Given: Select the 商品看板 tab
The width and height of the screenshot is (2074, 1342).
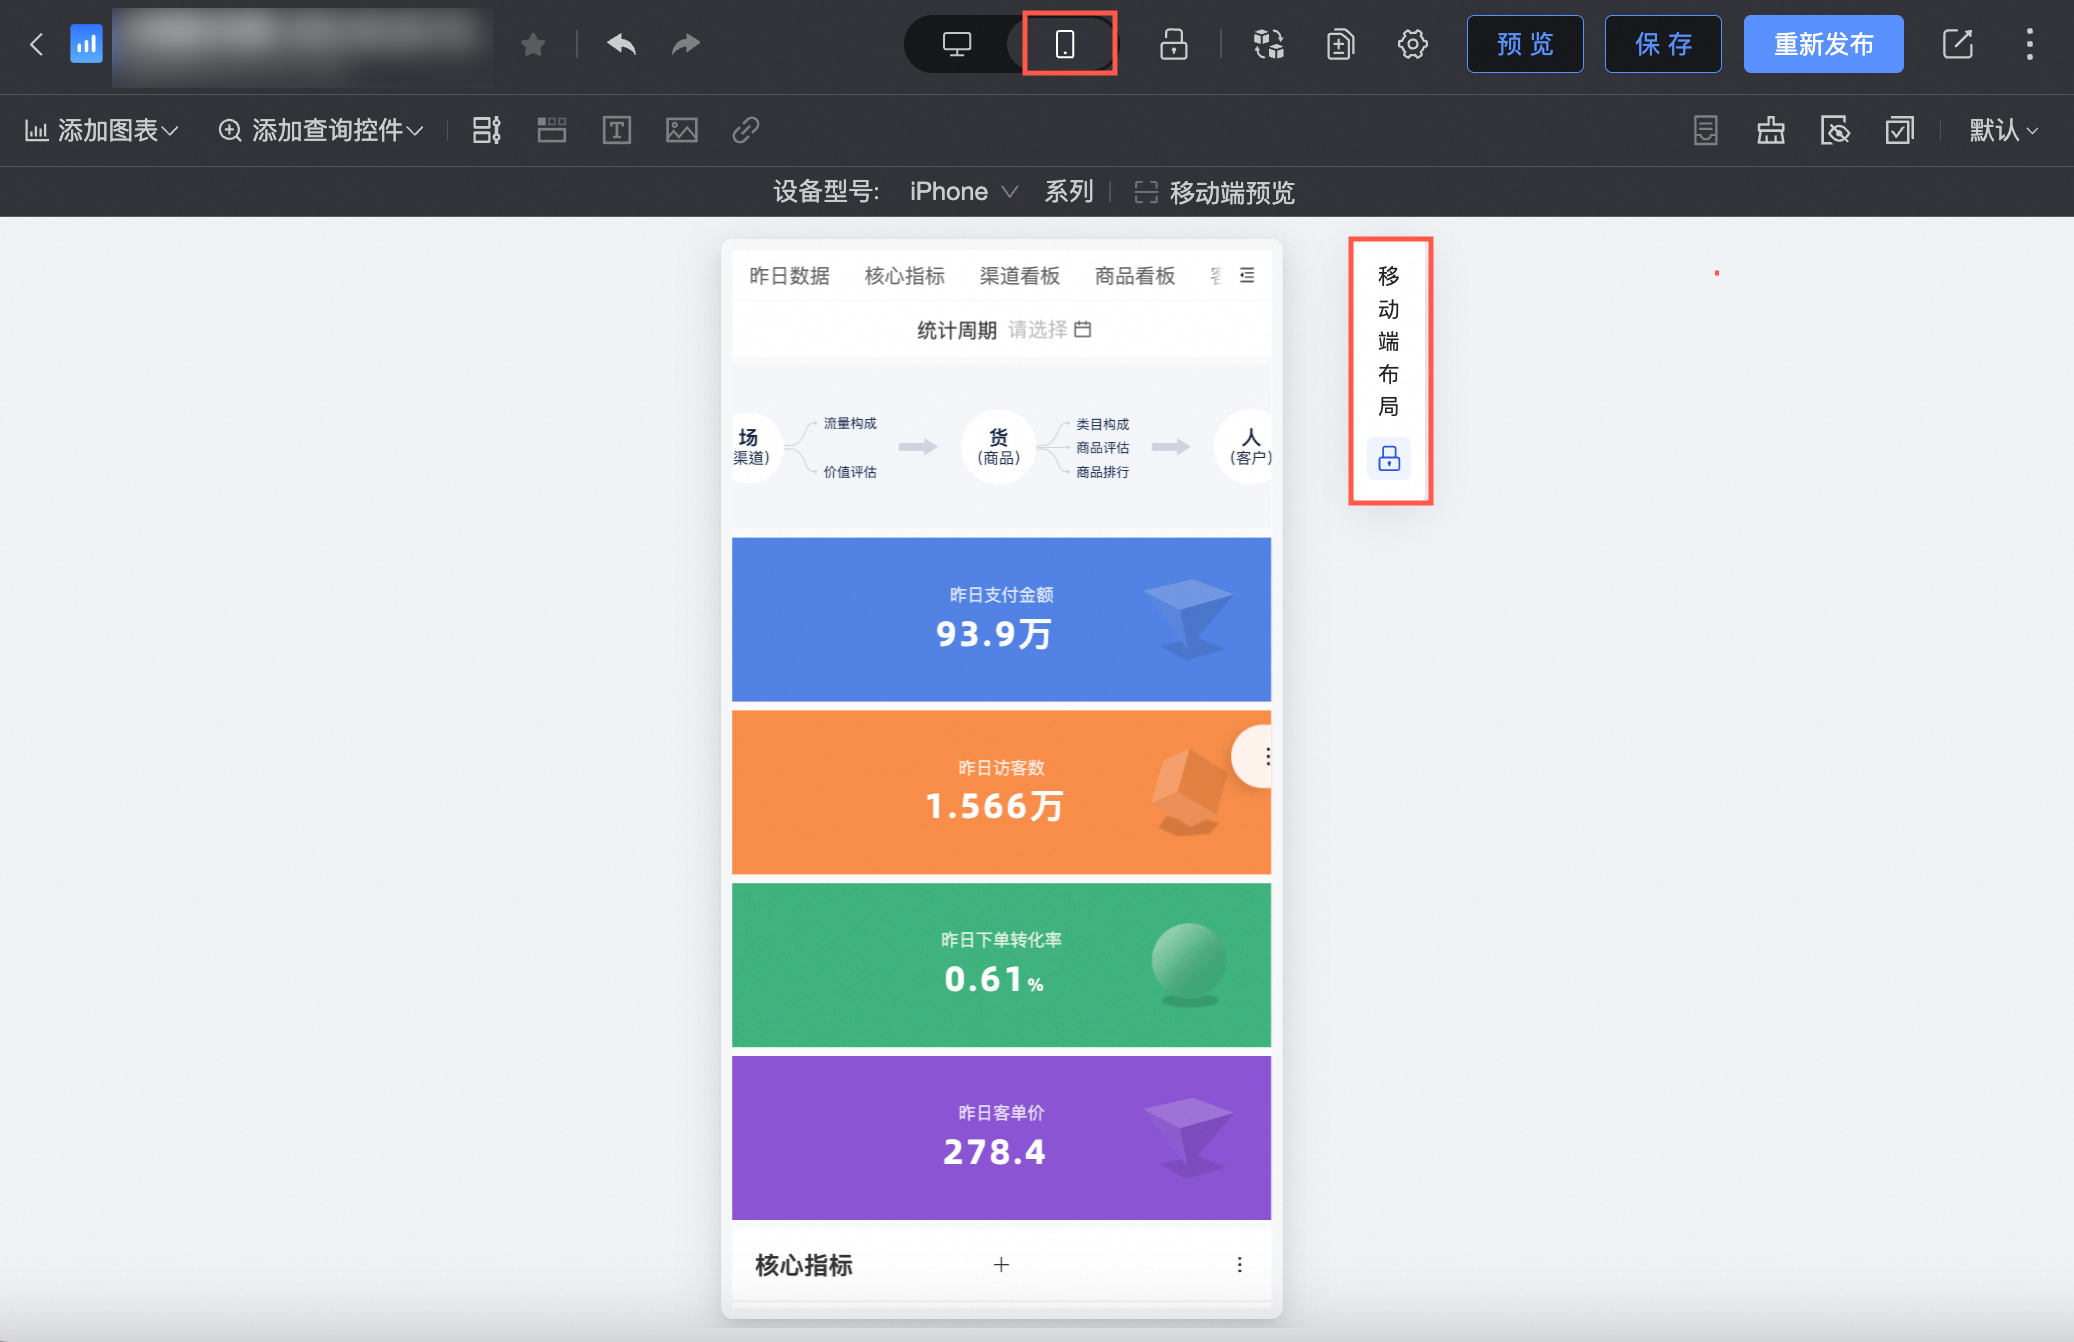Looking at the screenshot, I should click(x=1134, y=276).
